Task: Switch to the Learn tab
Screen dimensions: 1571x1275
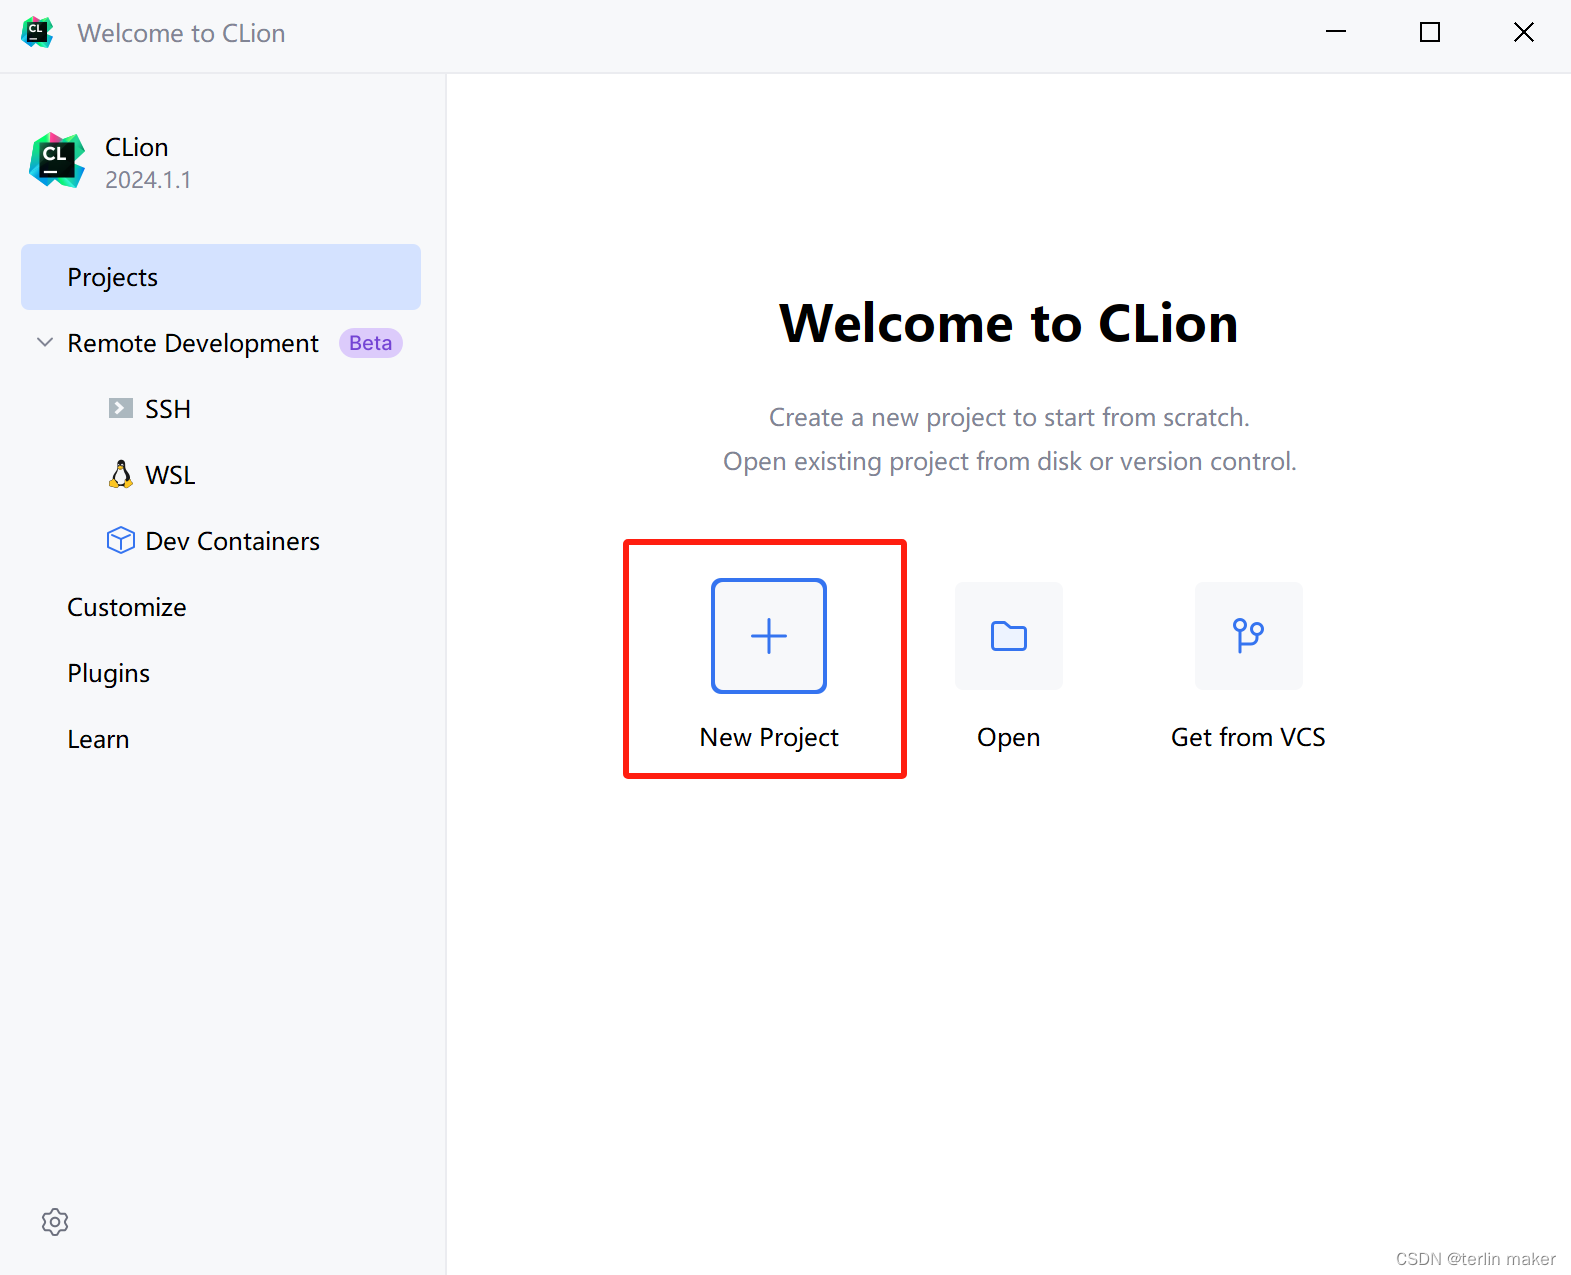Action: point(98,739)
